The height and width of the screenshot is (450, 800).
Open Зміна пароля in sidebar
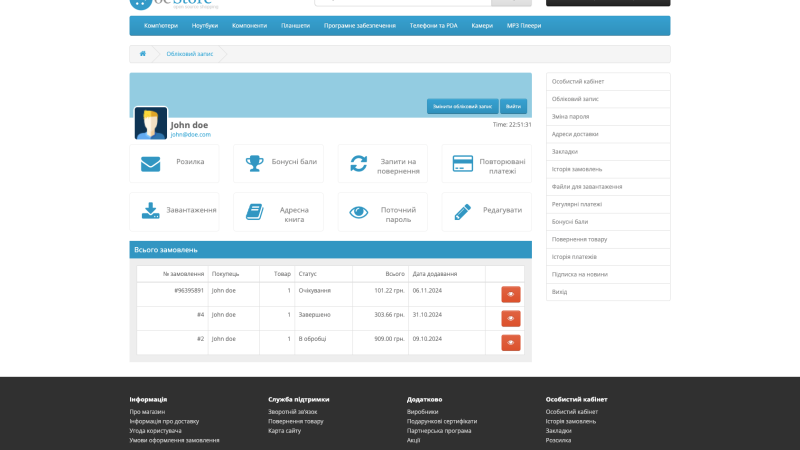click(608, 116)
